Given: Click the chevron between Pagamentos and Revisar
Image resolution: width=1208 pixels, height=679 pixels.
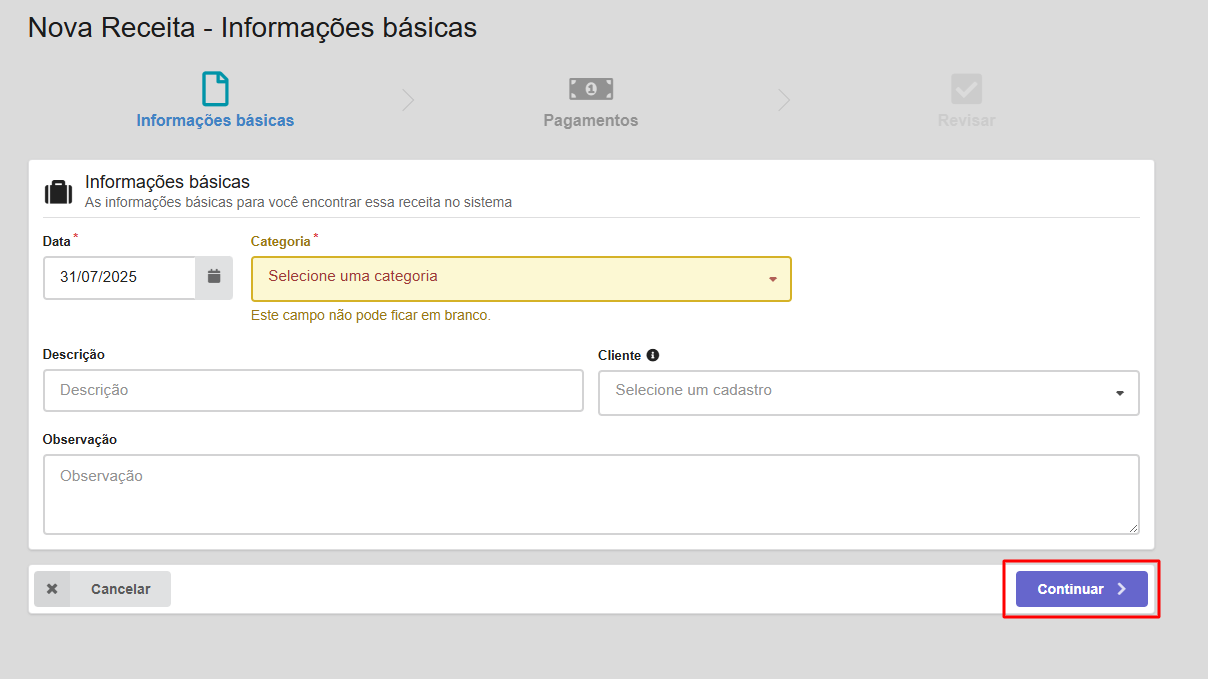Looking at the screenshot, I should (x=783, y=99).
